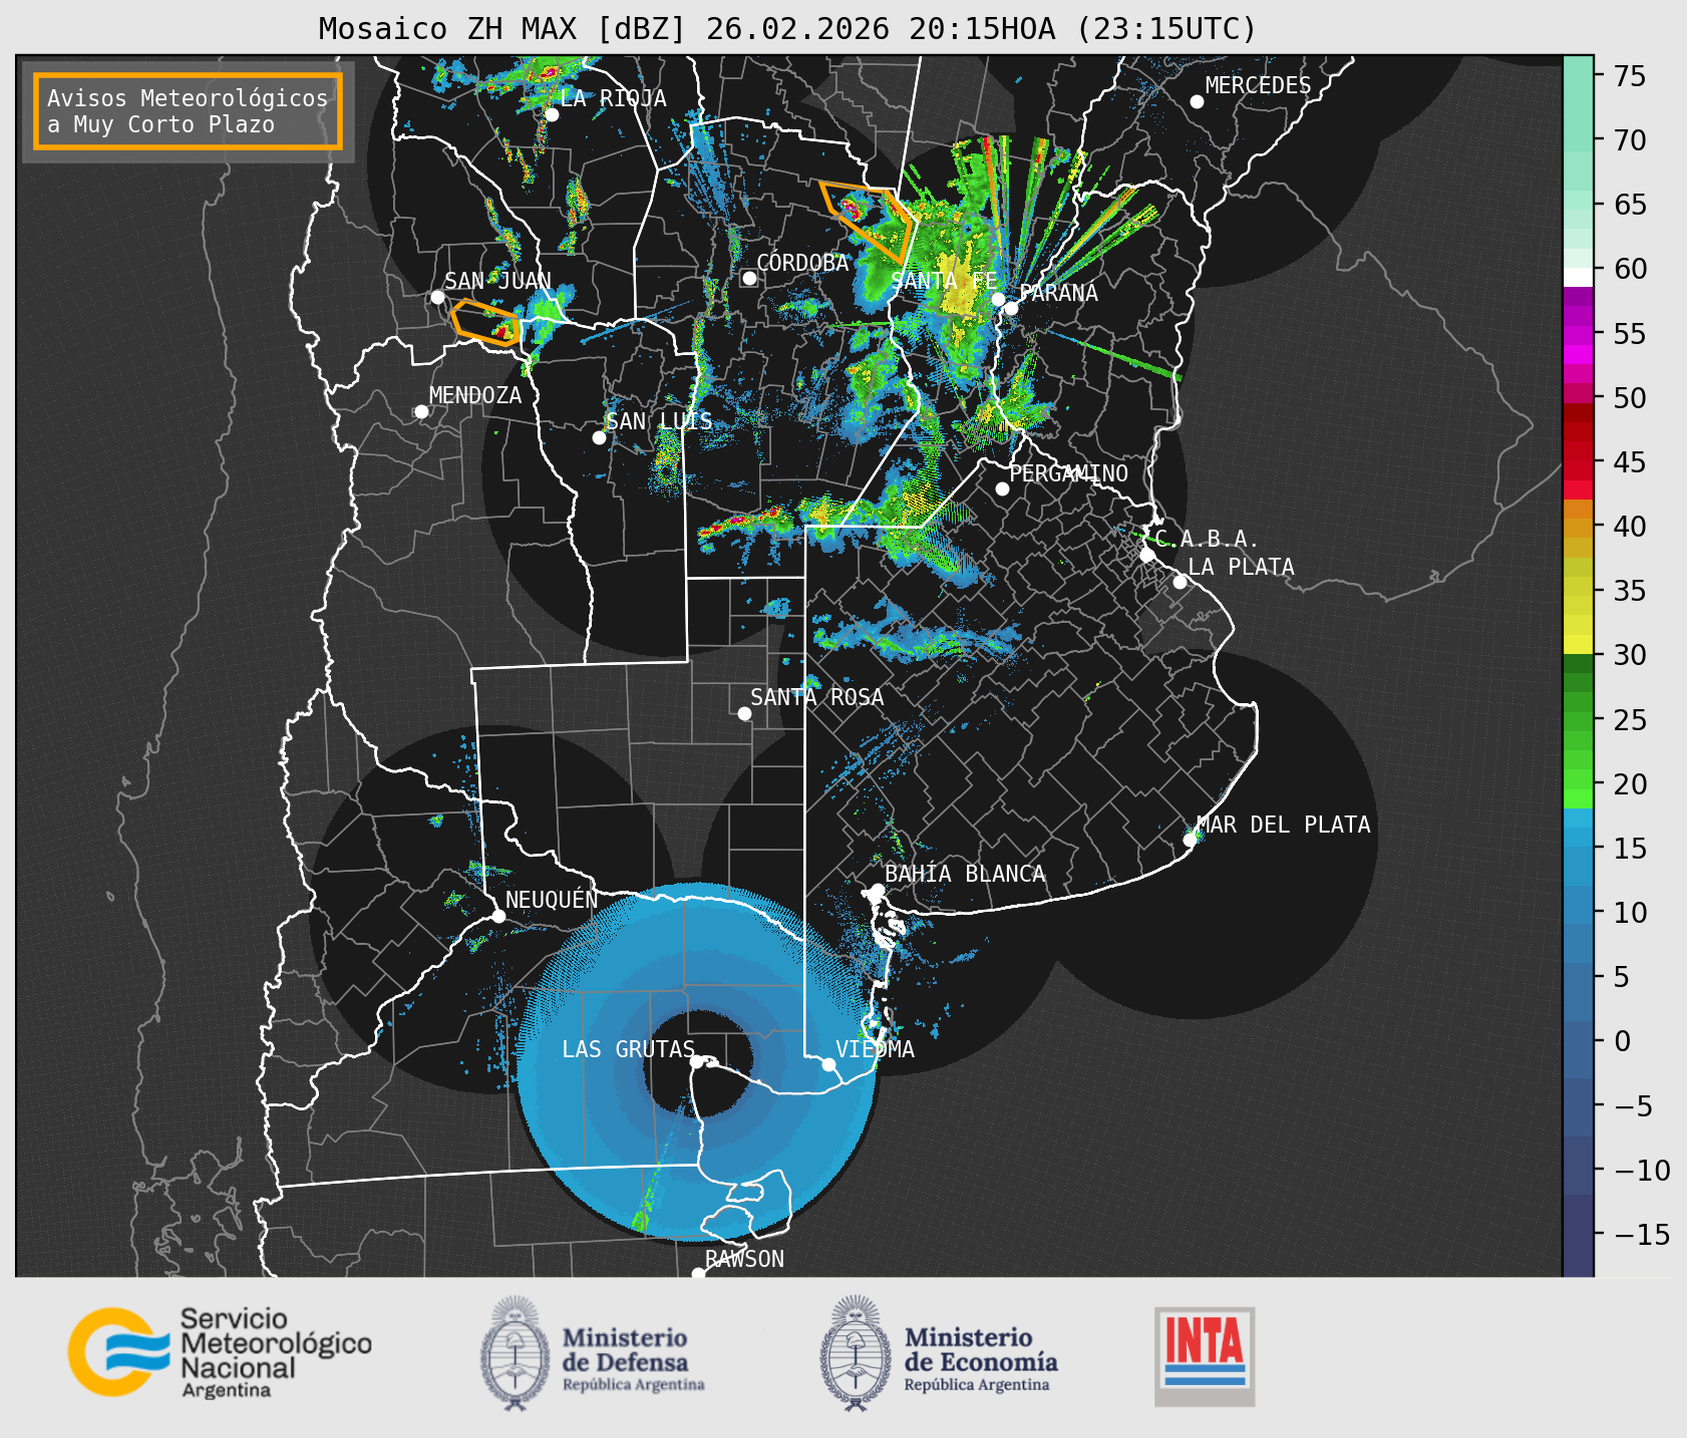Click the 60 dBZ white band on the color scale

[x=1578, y=276]
